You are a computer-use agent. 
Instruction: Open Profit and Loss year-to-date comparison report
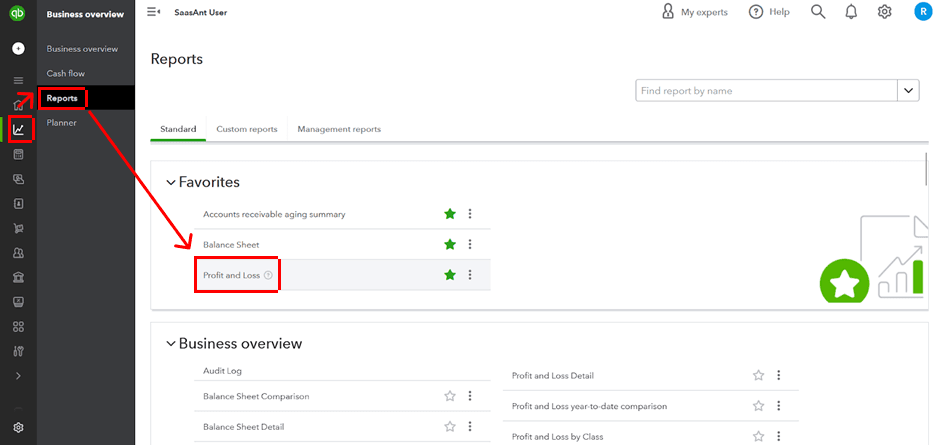pos(589,407)
